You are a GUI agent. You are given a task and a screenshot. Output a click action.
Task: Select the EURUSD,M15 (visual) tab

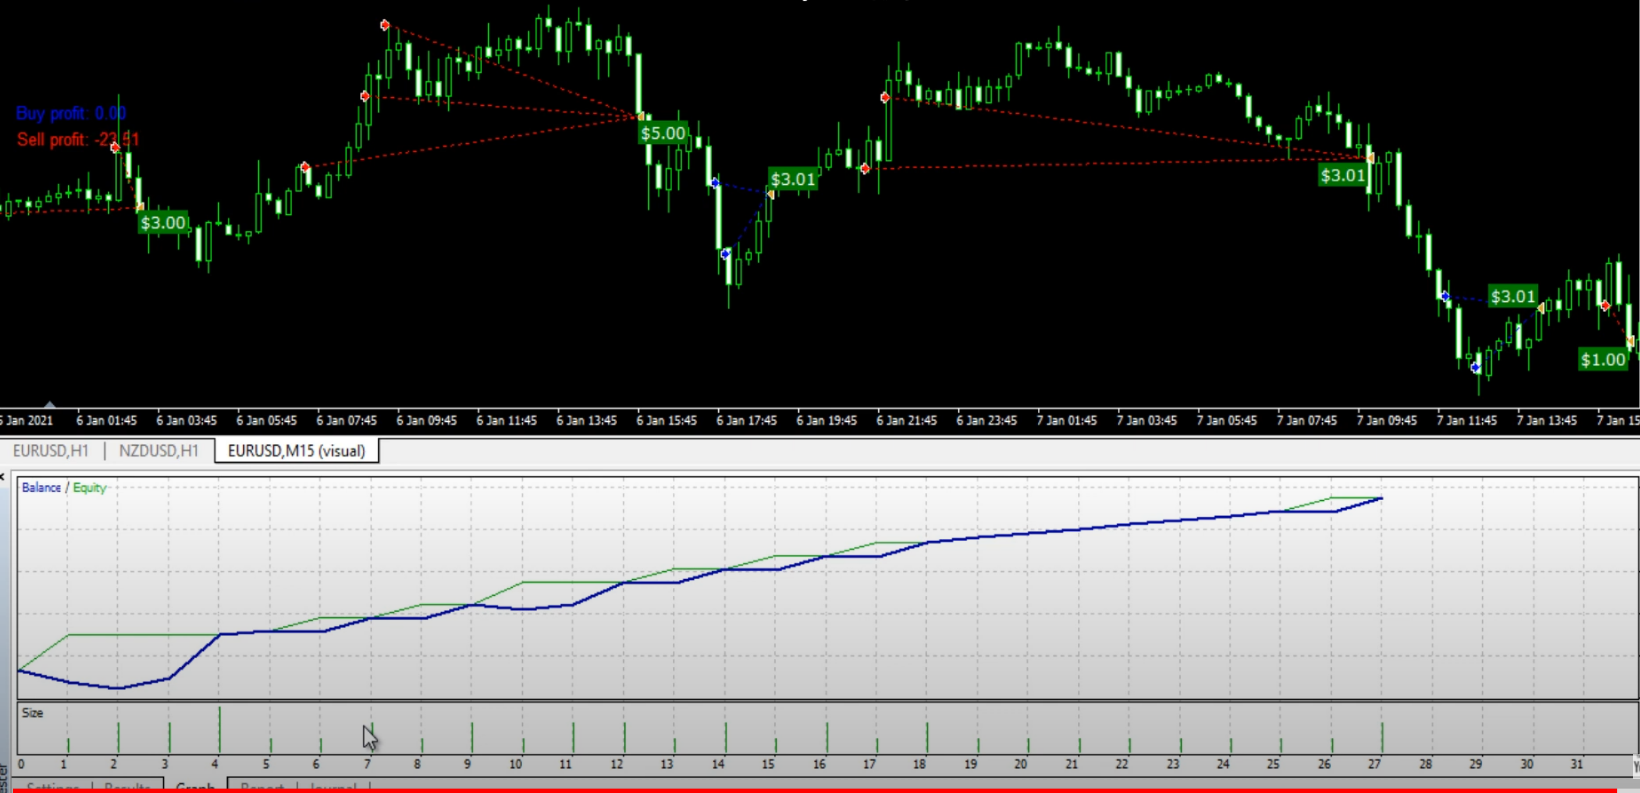(296, 451)
